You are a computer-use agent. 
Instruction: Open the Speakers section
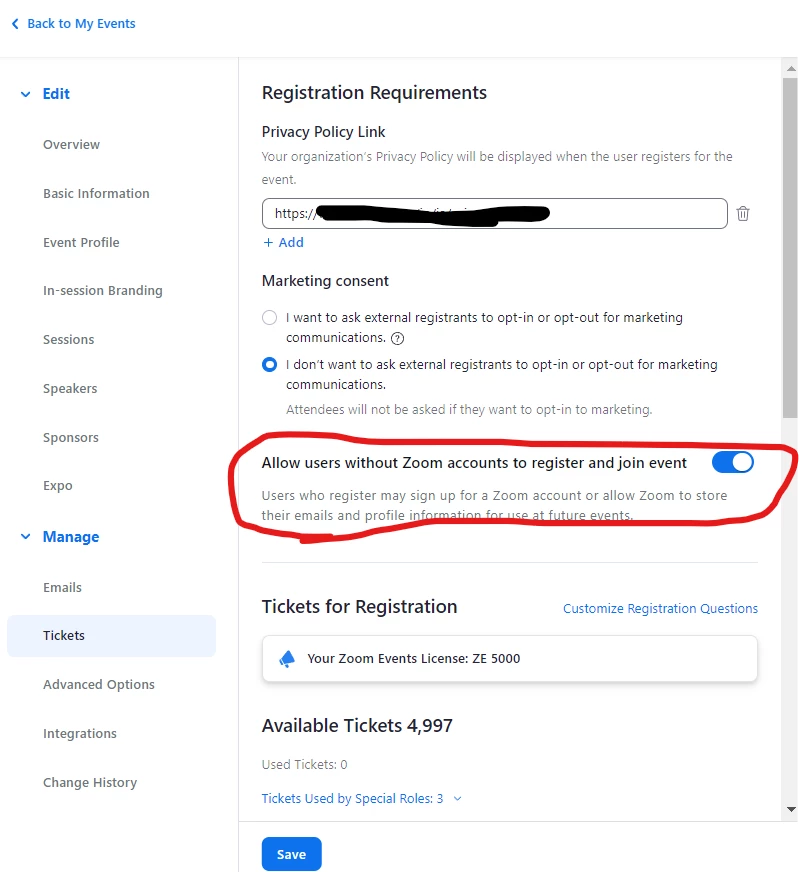[x=70, y=389]
